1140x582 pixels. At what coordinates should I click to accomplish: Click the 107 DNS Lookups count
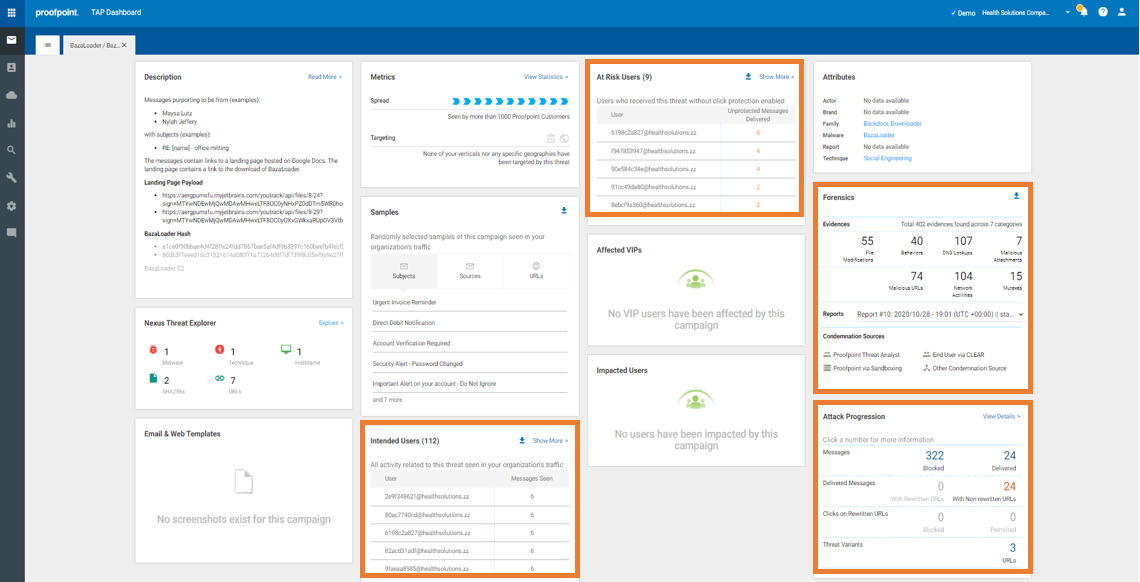click(963, 241)
